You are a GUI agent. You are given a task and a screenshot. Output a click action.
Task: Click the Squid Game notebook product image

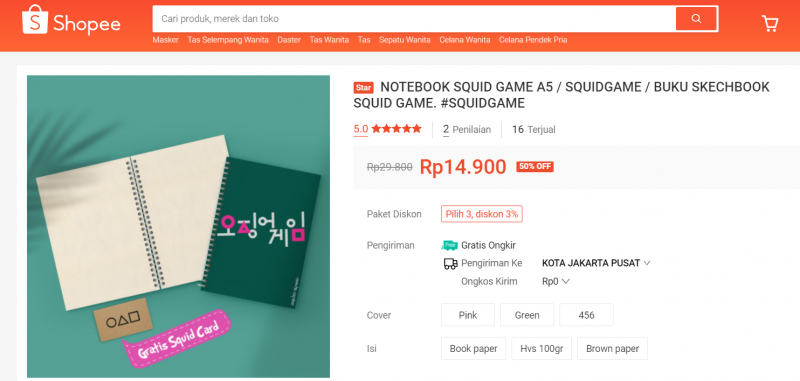[x=179, y=226]
